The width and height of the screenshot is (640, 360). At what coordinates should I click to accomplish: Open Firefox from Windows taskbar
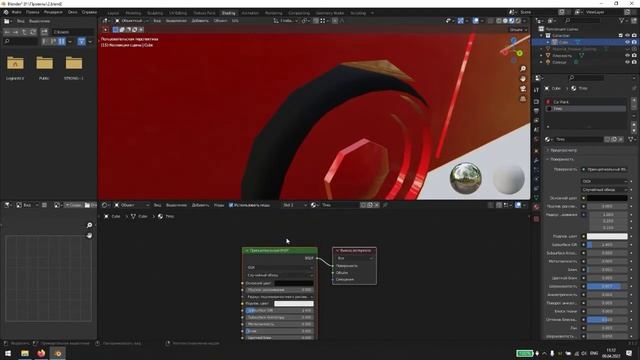coord(41,353)
